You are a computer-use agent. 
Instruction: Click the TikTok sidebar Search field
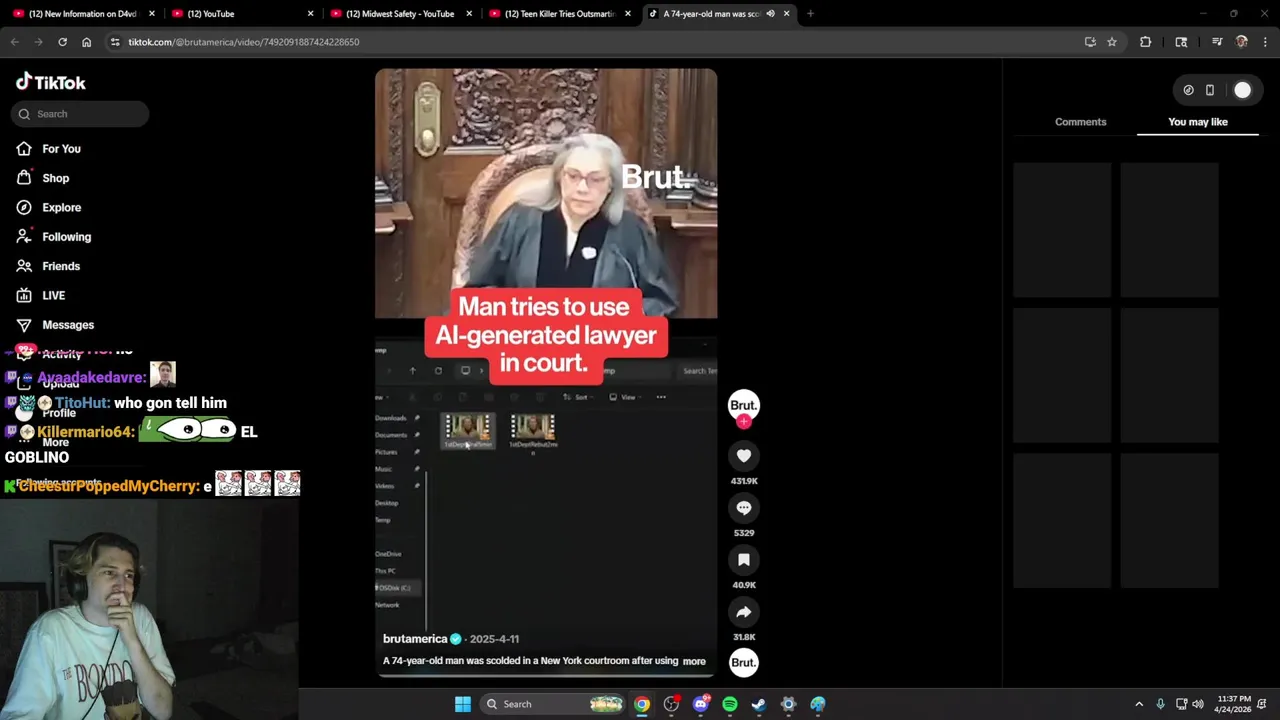pyautogui.click(x=80, y=114)
